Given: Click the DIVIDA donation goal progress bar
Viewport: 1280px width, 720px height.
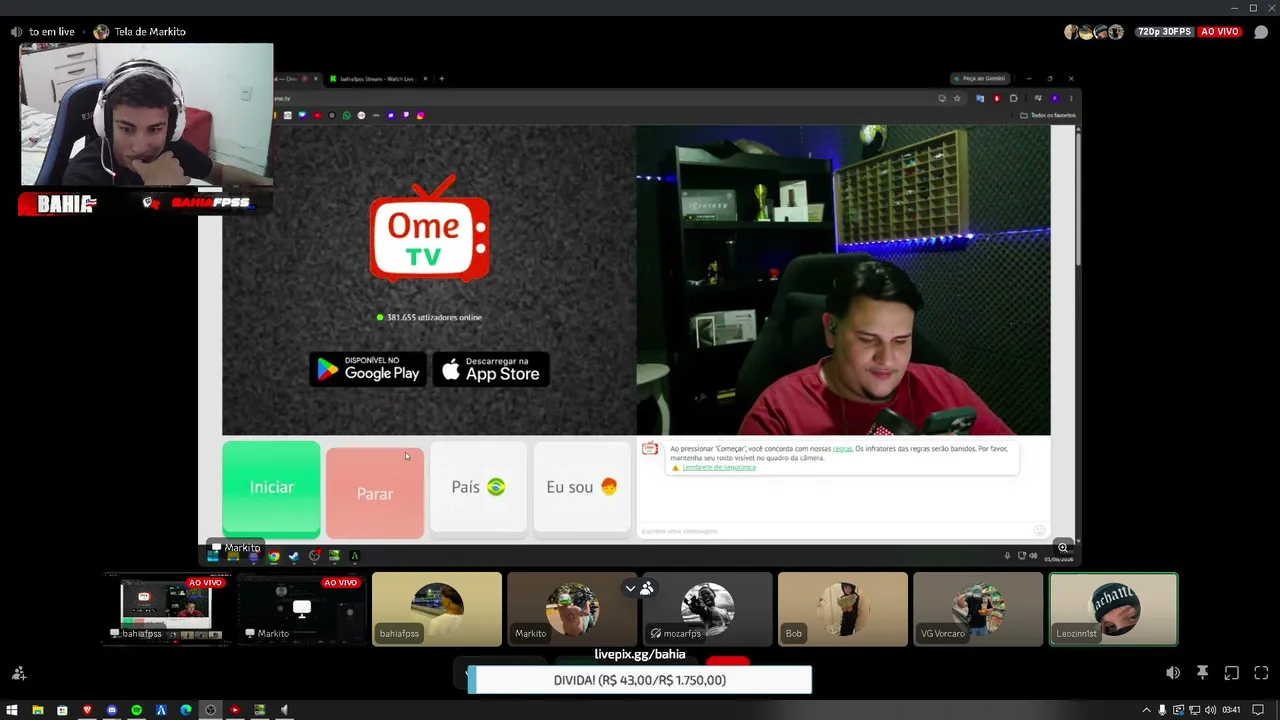Looking at the screenshot, I should point(640,680).
